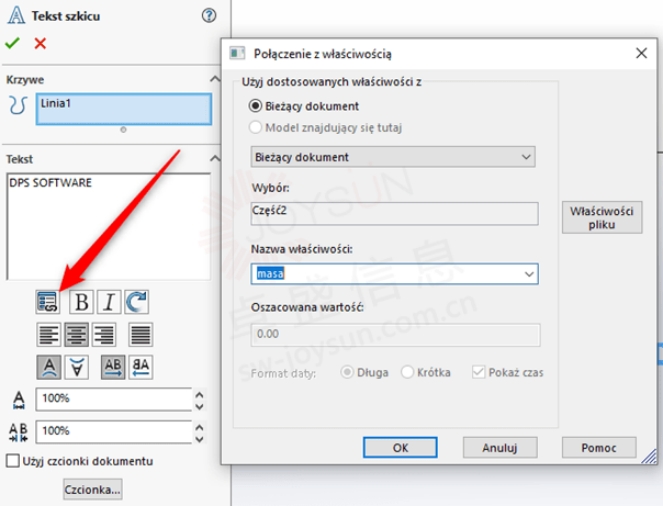Grab the dialog resize grip corner
This screenshot has height=506, width=663.
coord(650,457)
